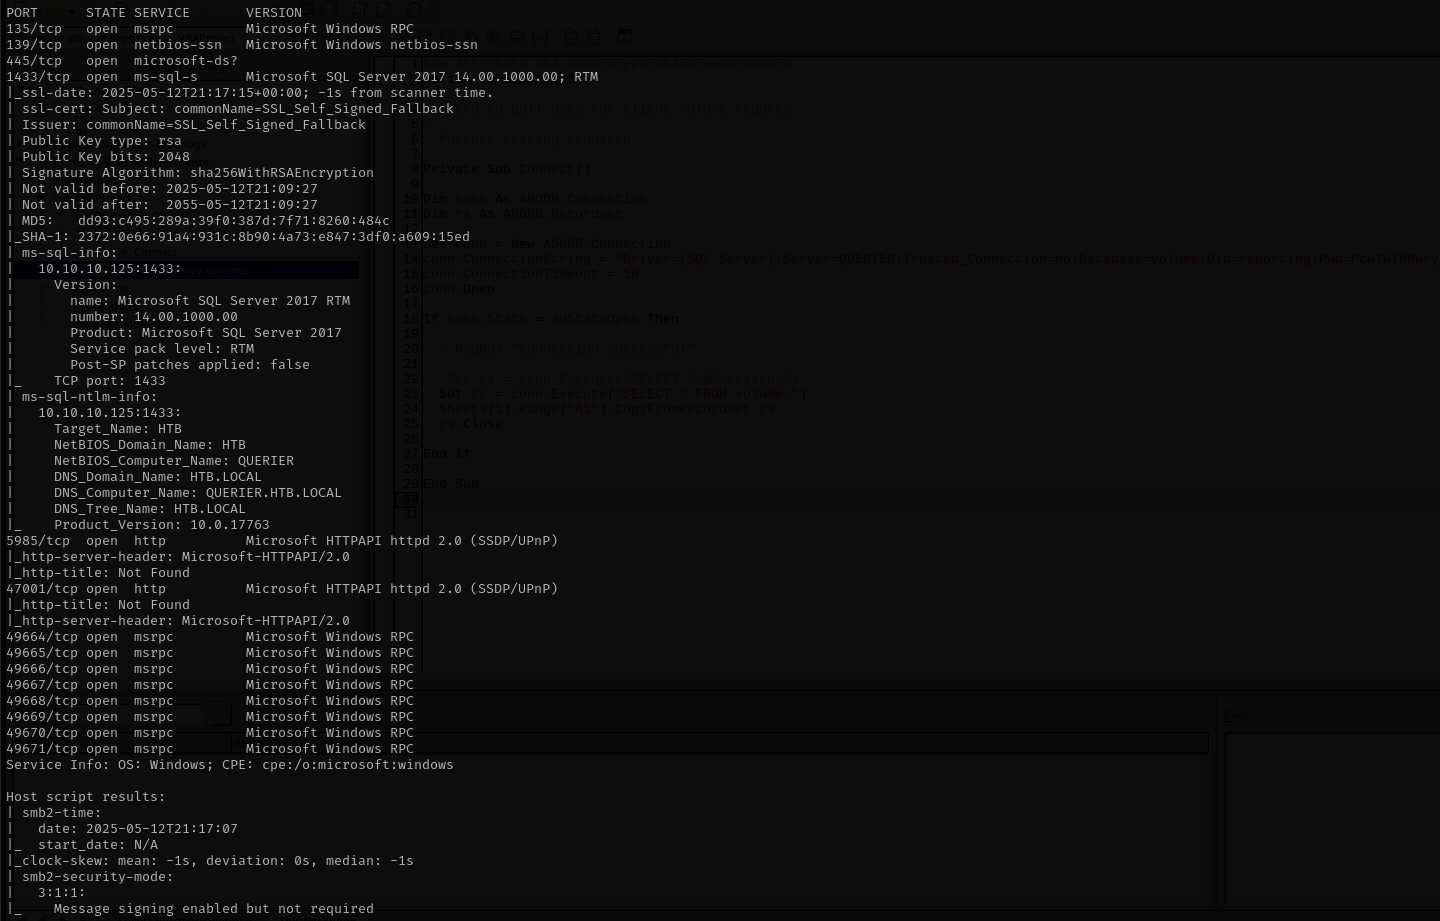Click 'Product: Microsoft SQL Server 2017'
The width and height of the screenshot is (1440, 921).
coord(206,333)
